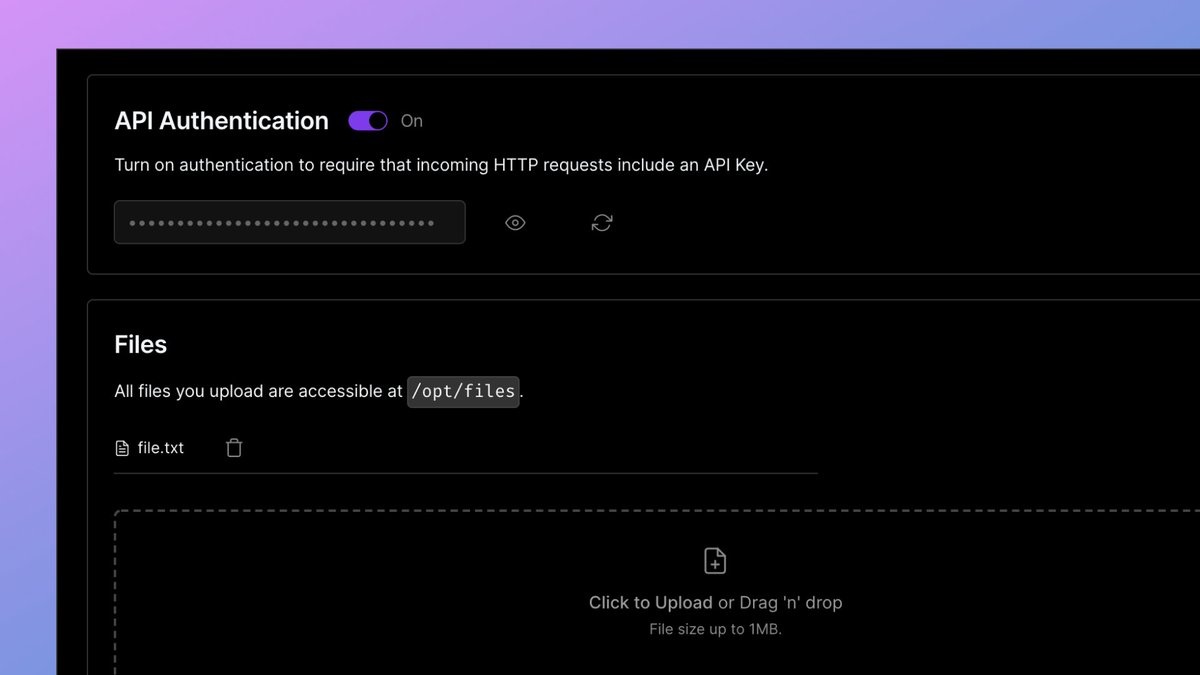1200x675 pixels.
Task: Click the "All files you upload" sentence
Action: coord(319,391)
